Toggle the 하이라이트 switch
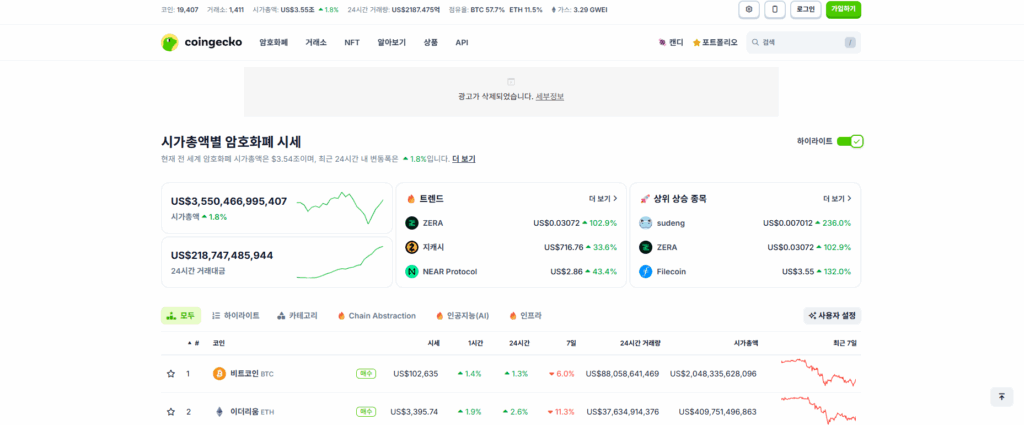 click(x=850, y=141)
